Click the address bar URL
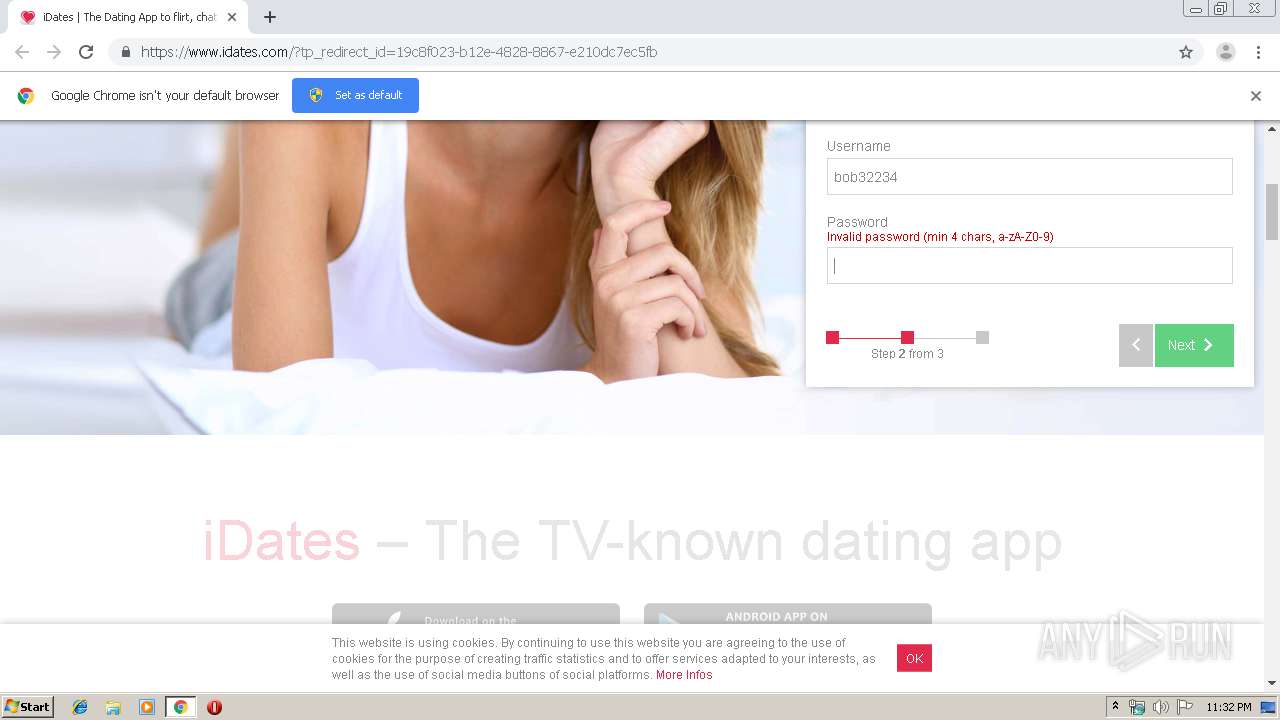The width and height of the screenshot is (1280, 720). click(399, 52)
